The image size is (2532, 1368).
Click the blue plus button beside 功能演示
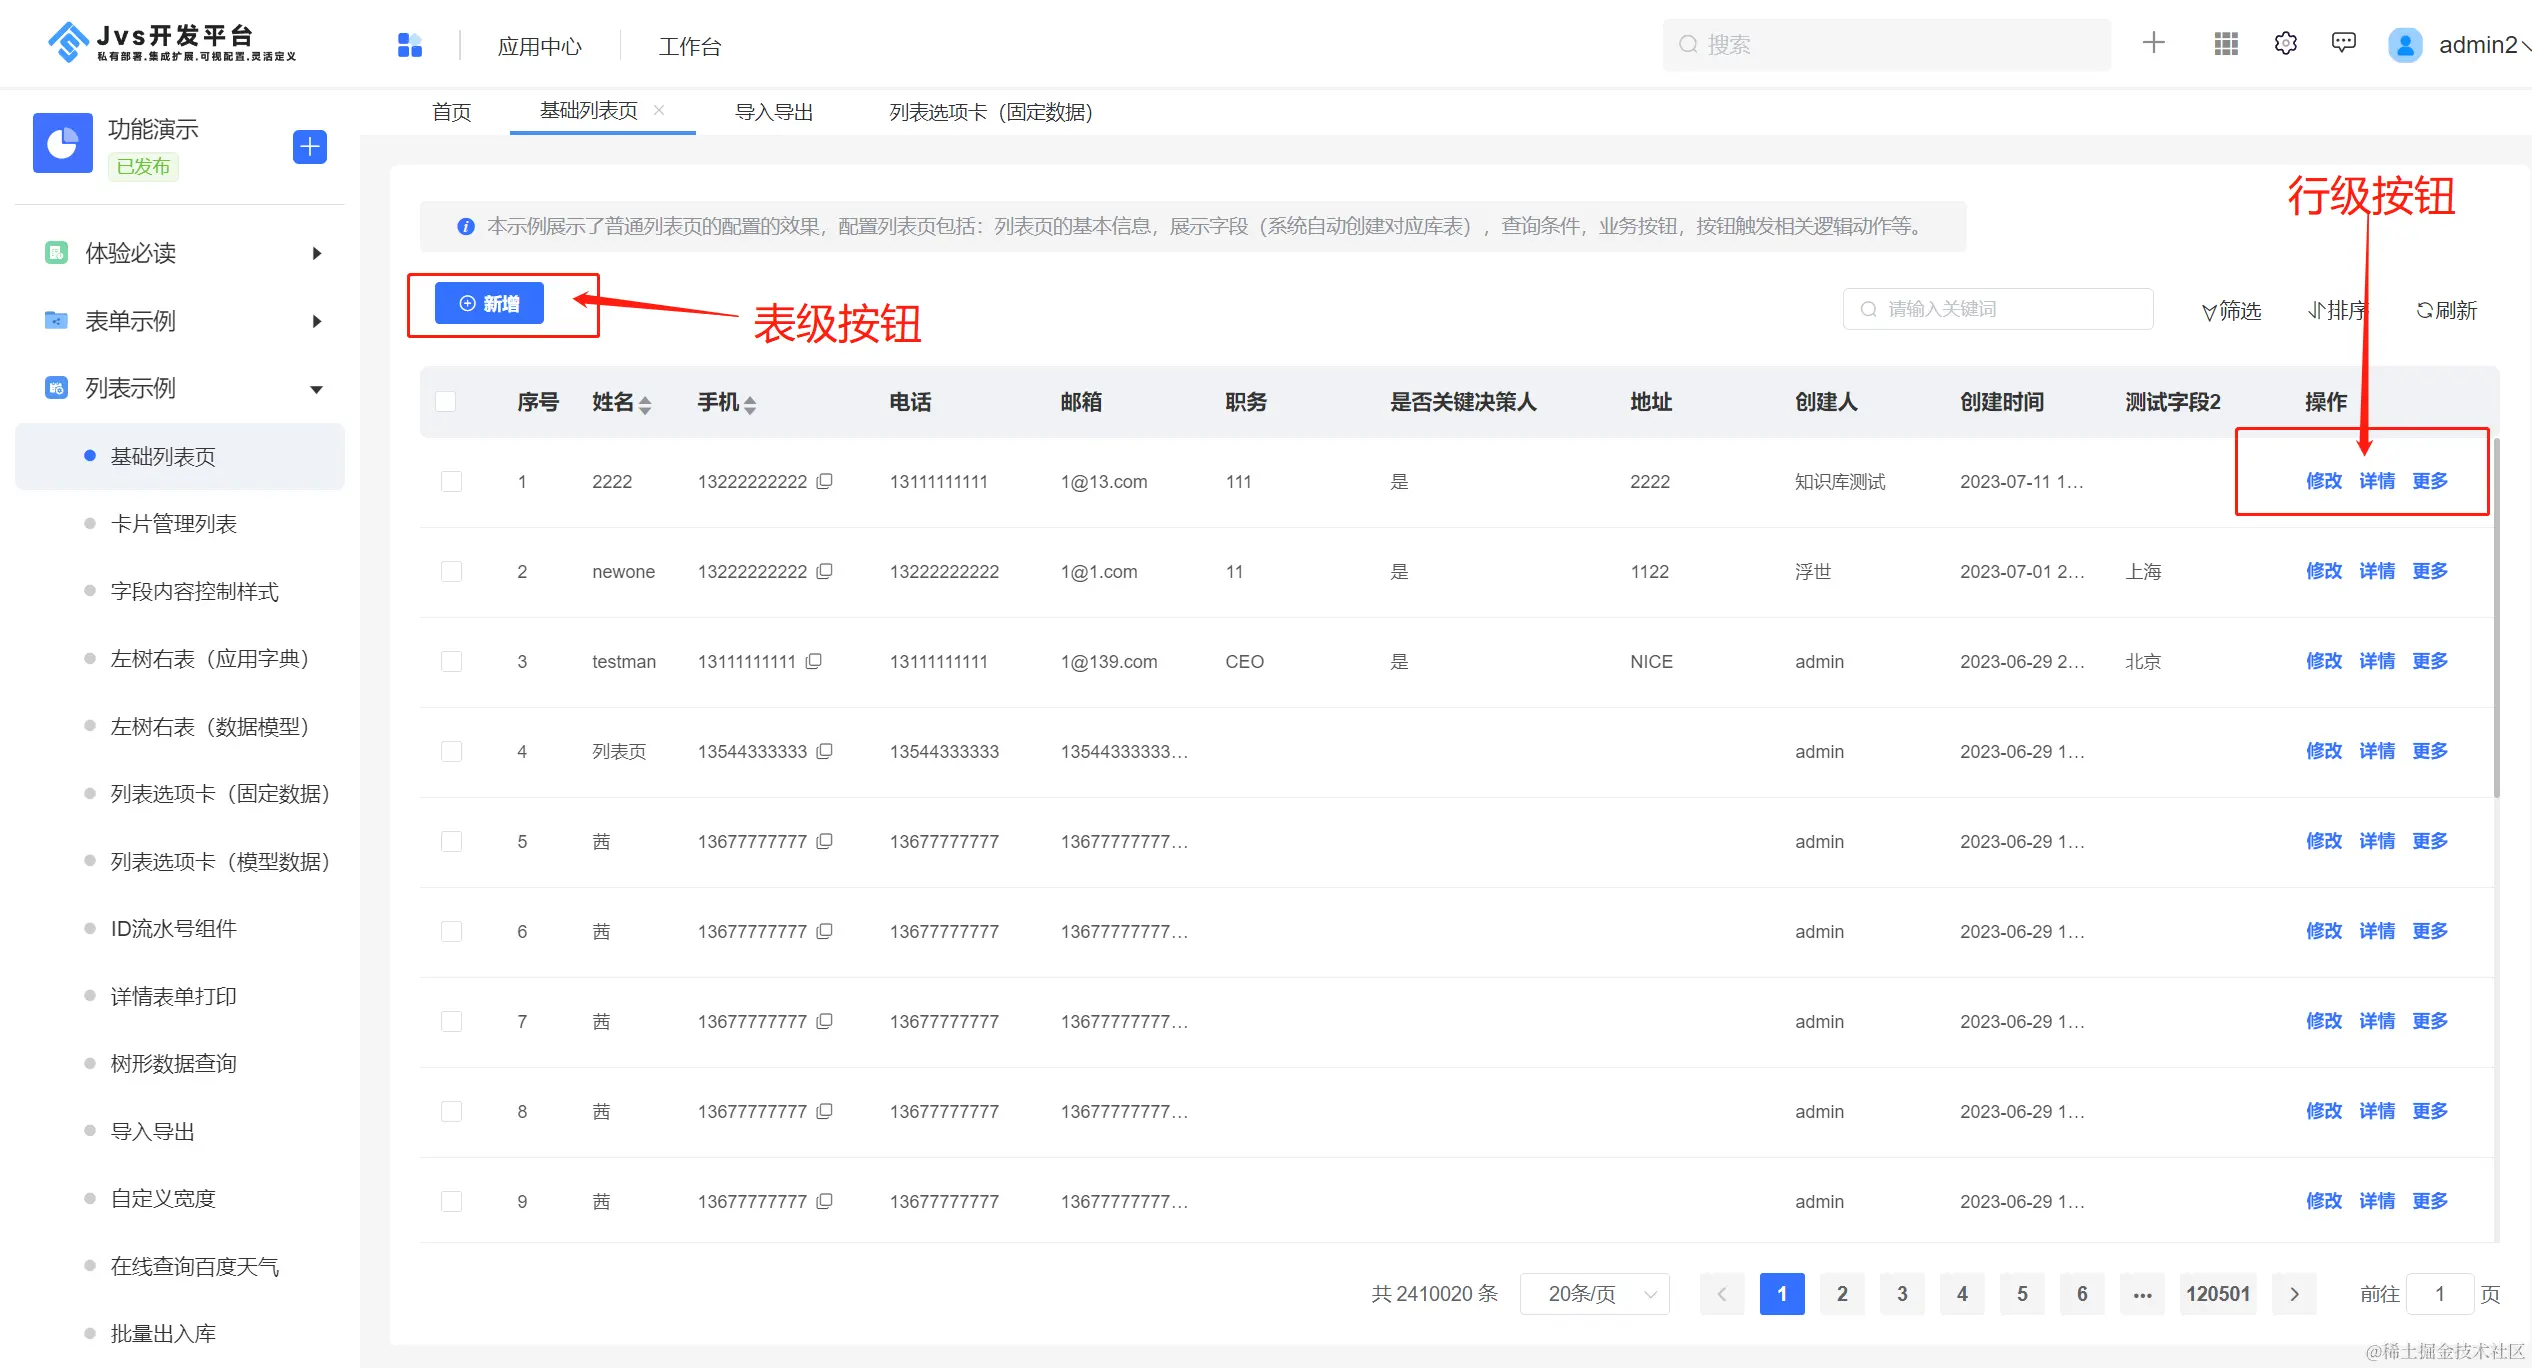click(x=310, y=147)
